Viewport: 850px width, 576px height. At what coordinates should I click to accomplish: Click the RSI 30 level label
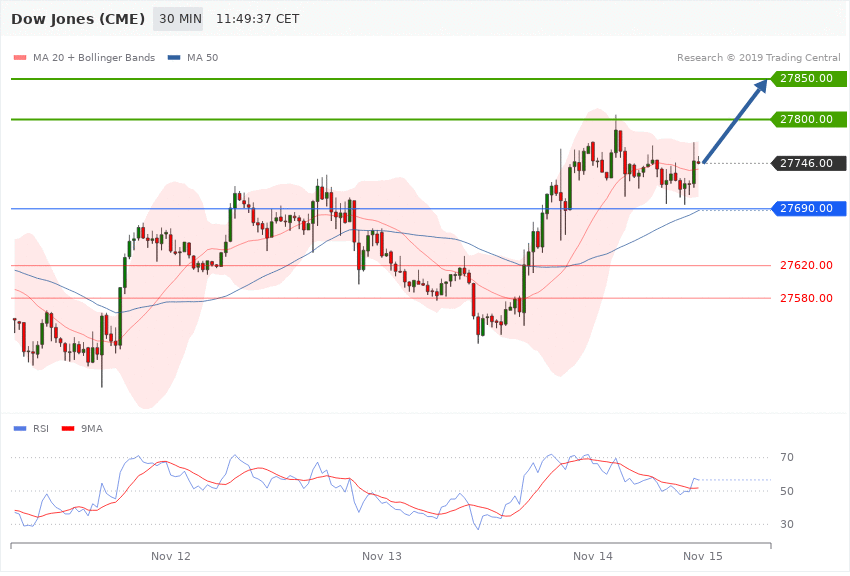point(787,524)
